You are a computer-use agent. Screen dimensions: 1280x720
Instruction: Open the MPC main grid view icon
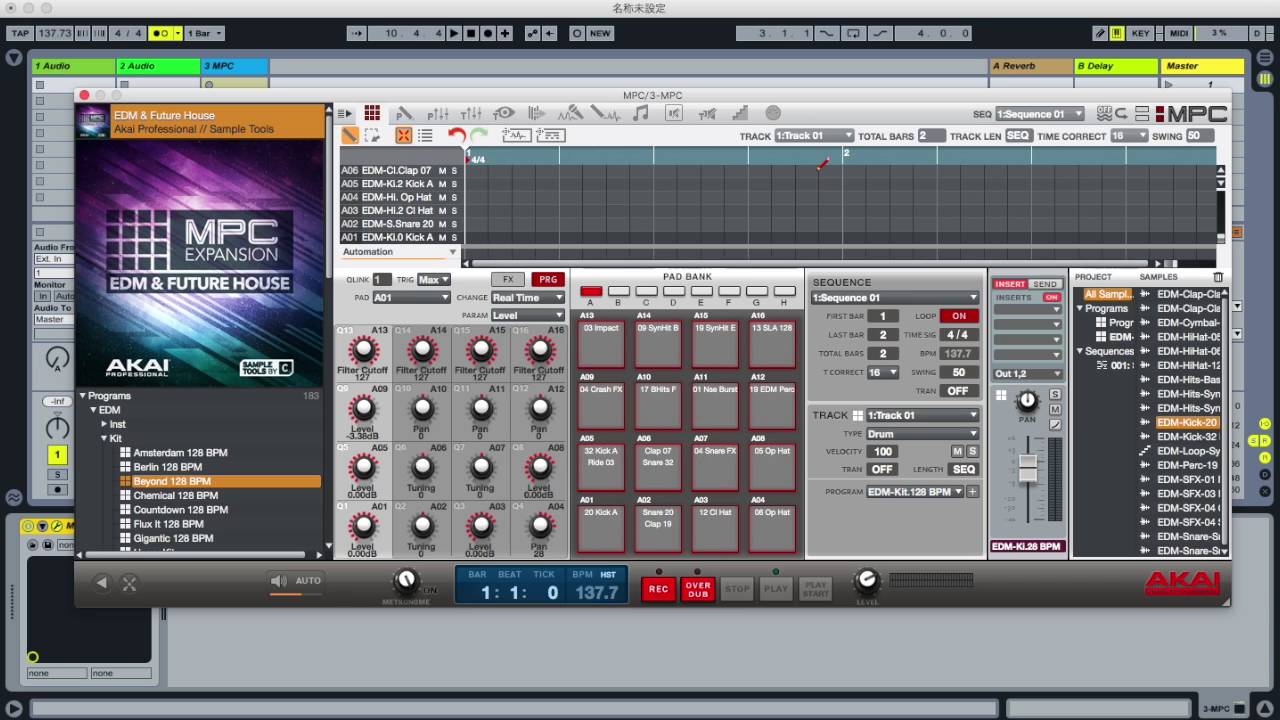point(372,114)
